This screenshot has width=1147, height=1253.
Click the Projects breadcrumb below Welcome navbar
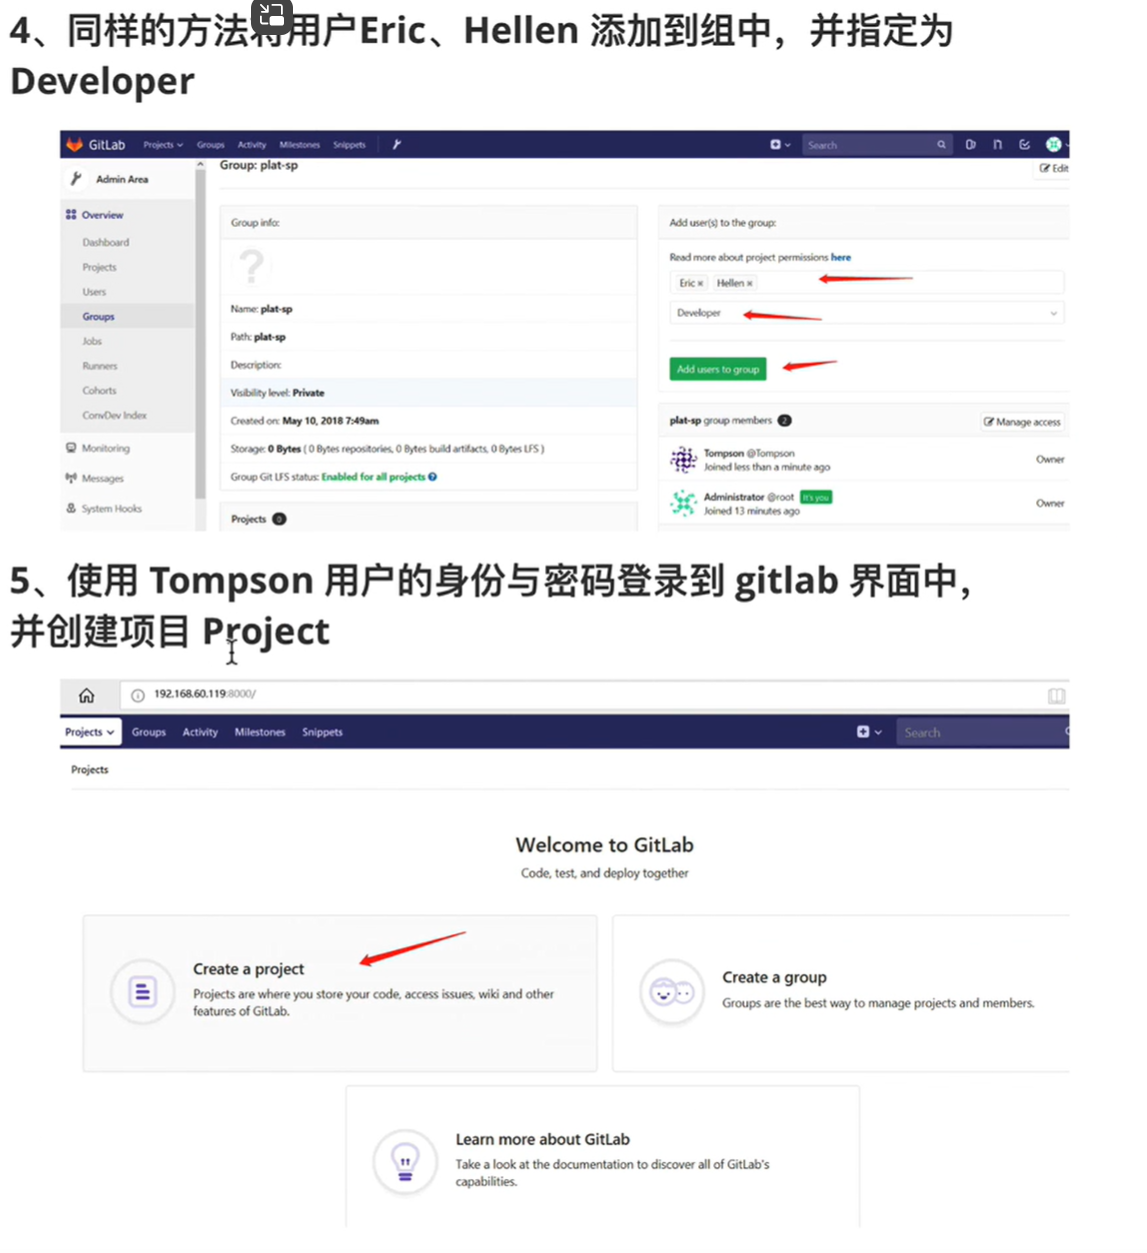[x=89, y=770]
